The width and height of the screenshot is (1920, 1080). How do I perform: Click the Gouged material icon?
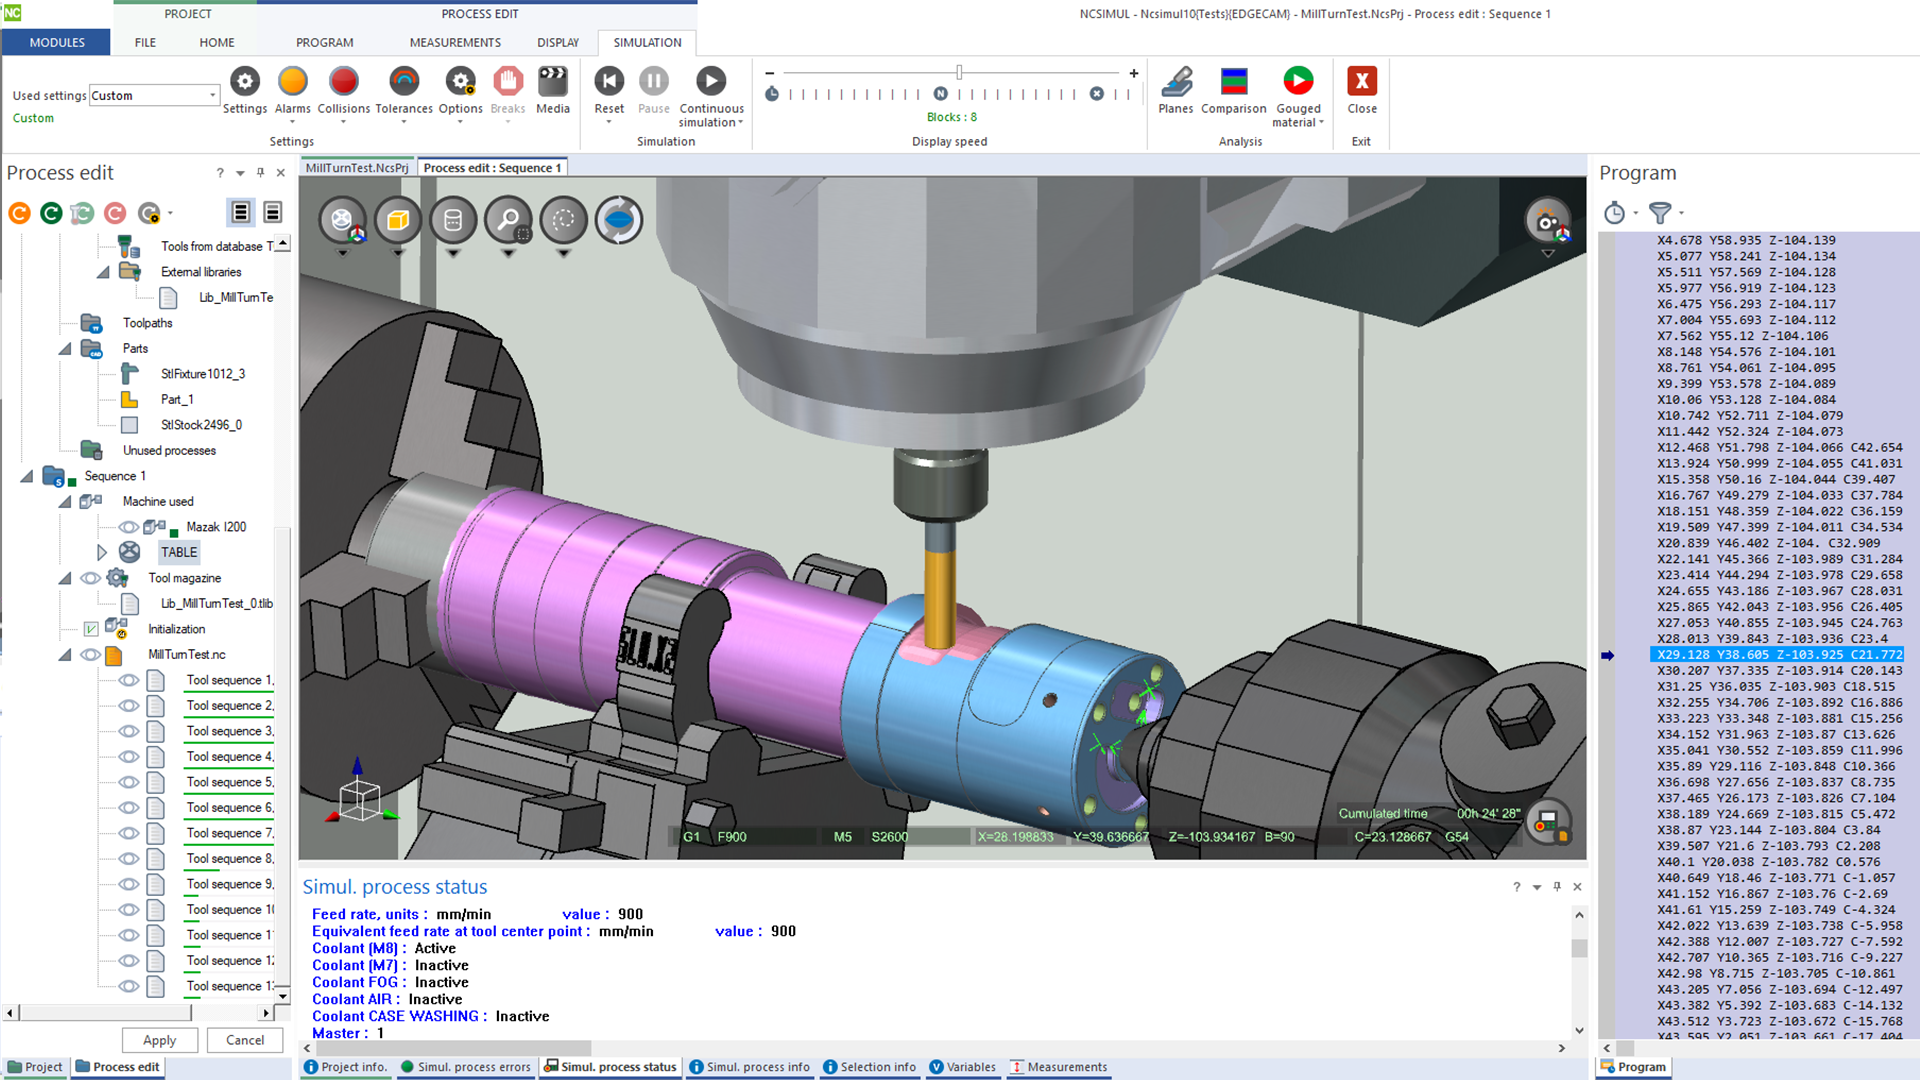click(1297, 82)
